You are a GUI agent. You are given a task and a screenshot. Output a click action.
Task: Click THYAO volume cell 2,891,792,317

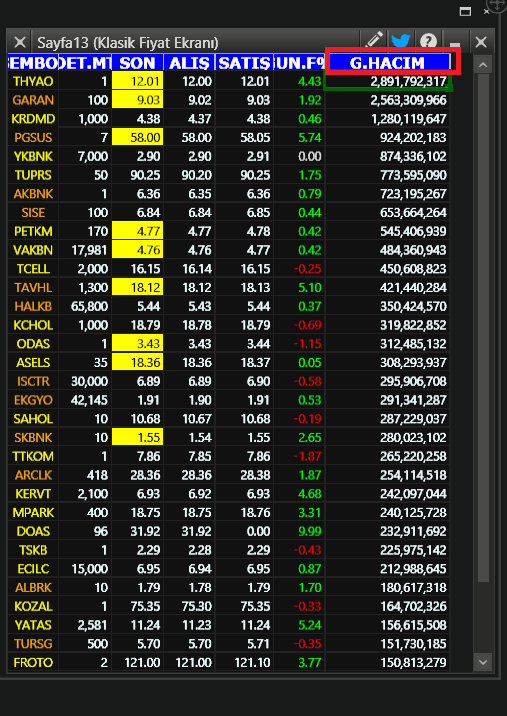tap(387, 81)
